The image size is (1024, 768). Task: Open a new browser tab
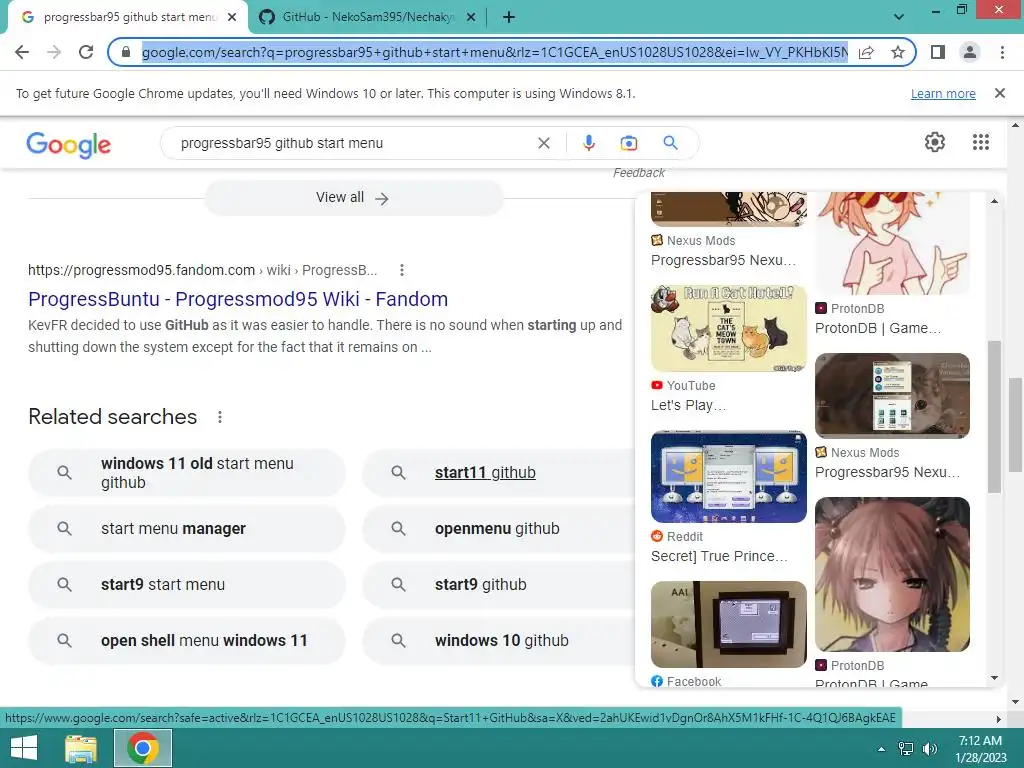(x=509, y=18)
